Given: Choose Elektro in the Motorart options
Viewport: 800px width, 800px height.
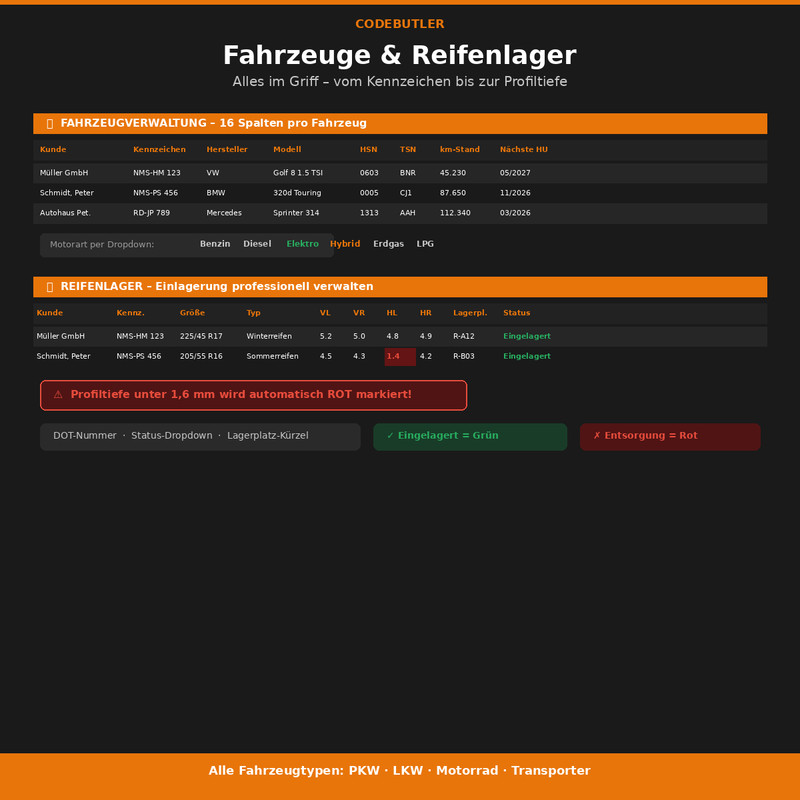Looking at the screenshot, I should (x=303, y=244).
